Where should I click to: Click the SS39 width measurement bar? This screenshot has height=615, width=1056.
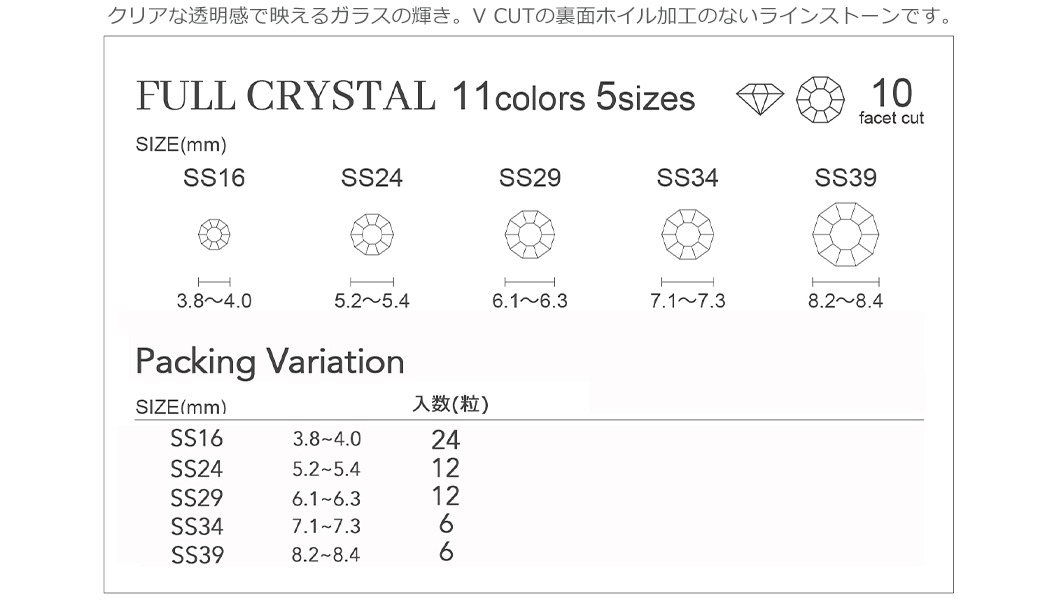click(845, 282)
